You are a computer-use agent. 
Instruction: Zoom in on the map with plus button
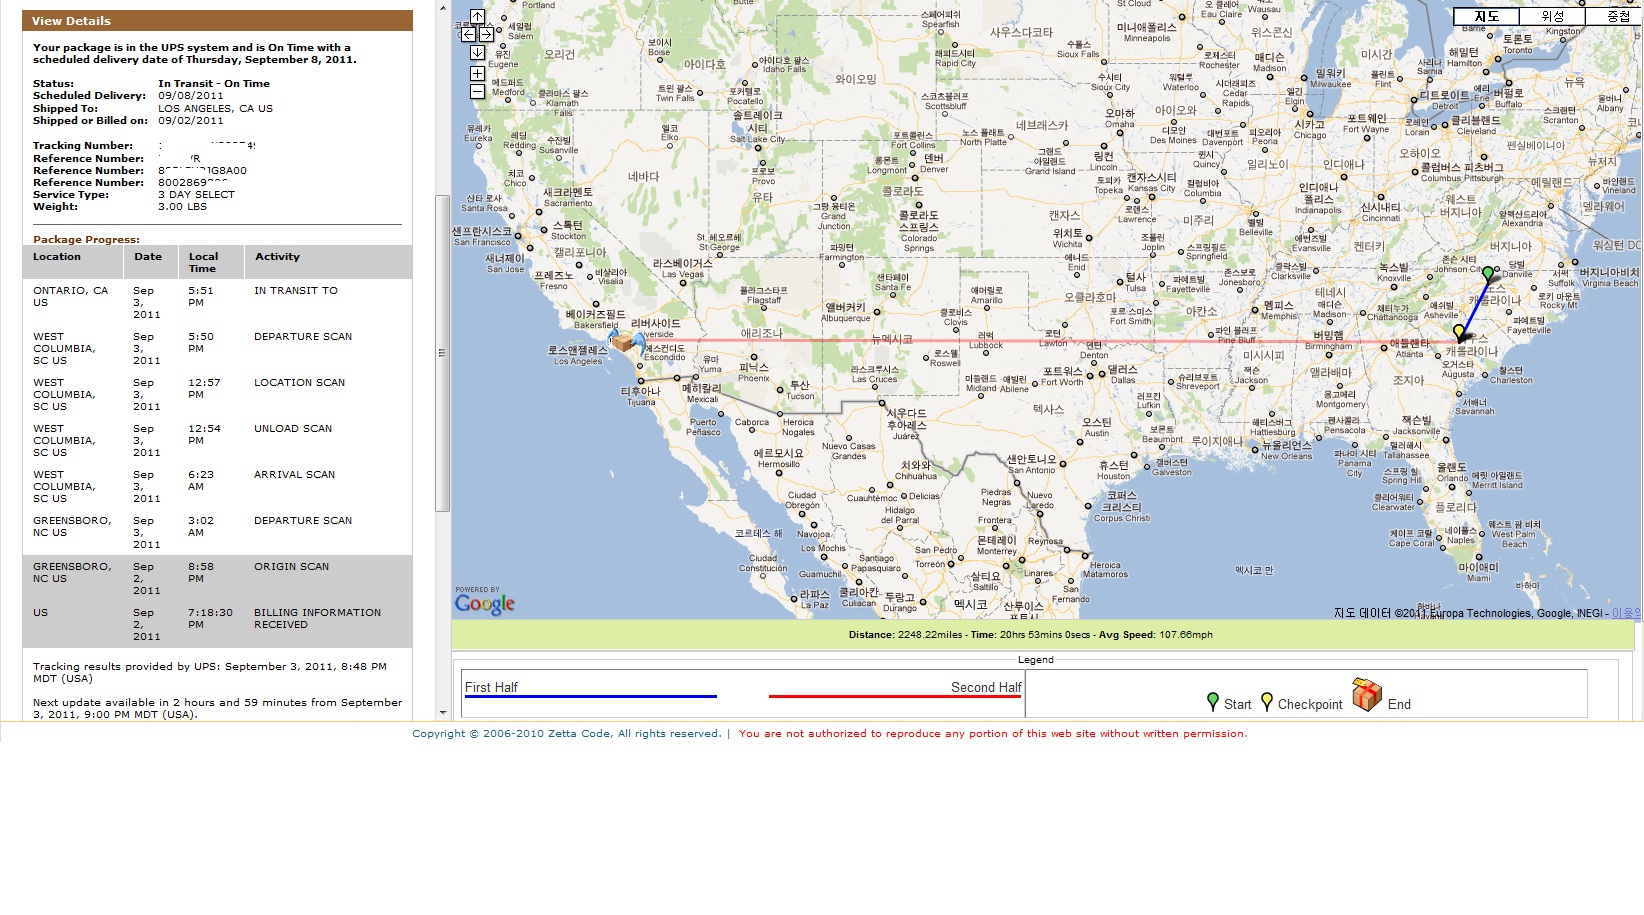pos(477,73)
